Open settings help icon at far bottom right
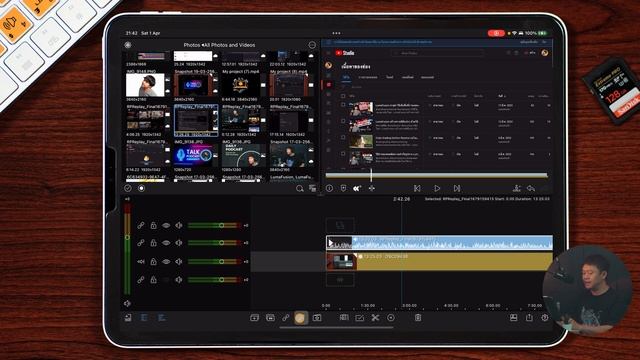640x360 pixels. click(544, 318)
